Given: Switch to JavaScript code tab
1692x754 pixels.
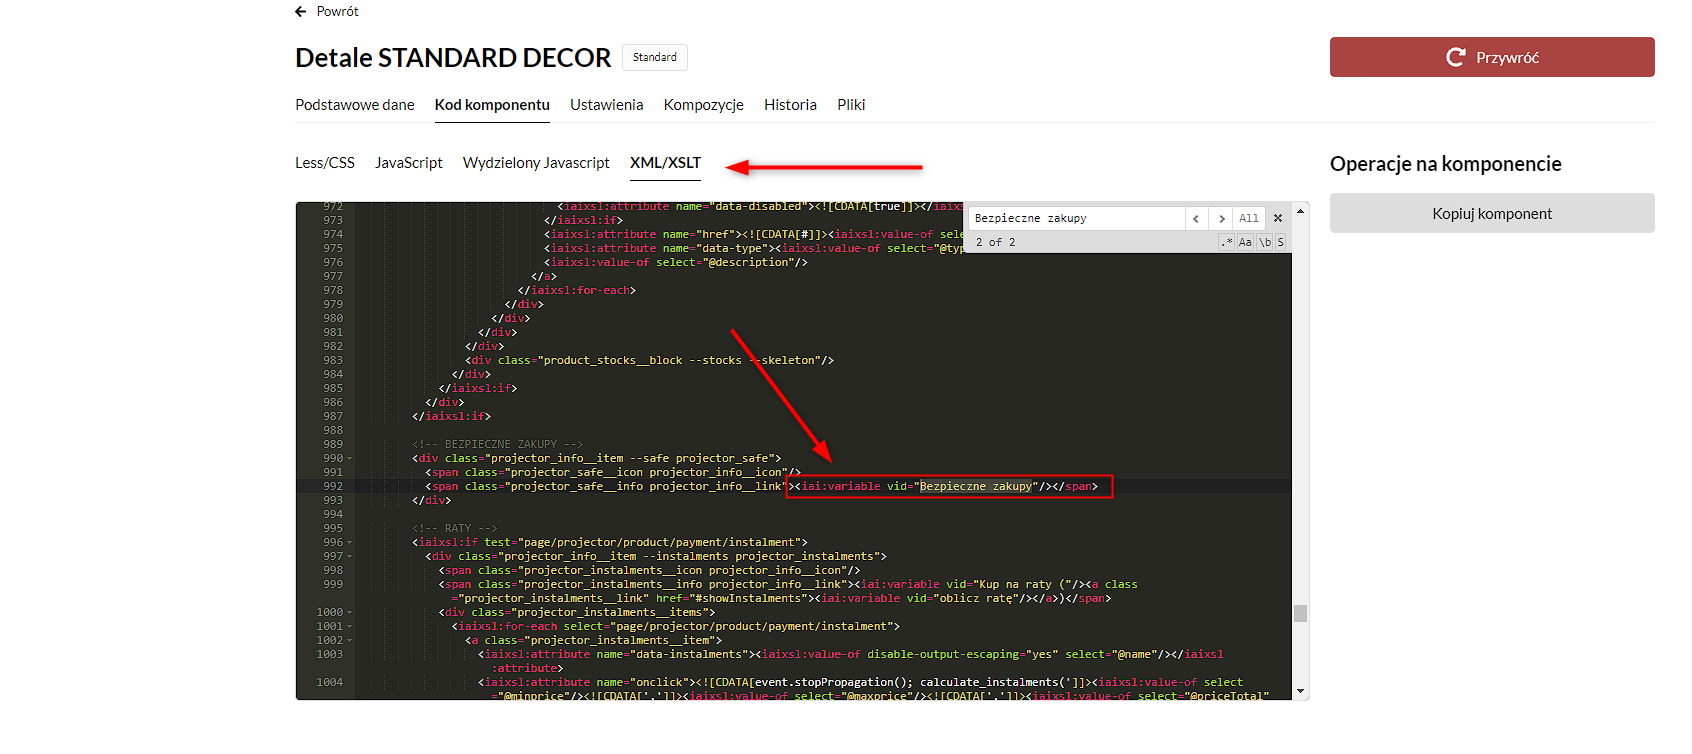Looking at the screenshot, I should [x=409, y=163].
